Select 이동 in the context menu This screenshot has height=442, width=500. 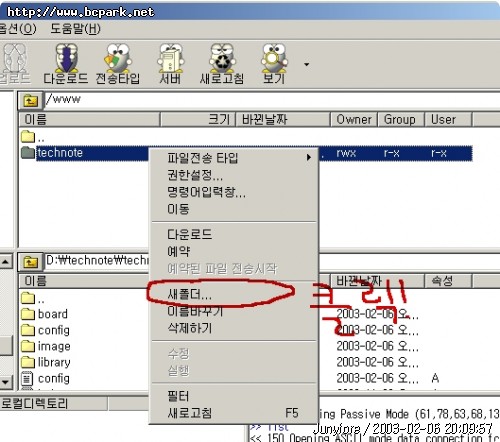(233, 209)
